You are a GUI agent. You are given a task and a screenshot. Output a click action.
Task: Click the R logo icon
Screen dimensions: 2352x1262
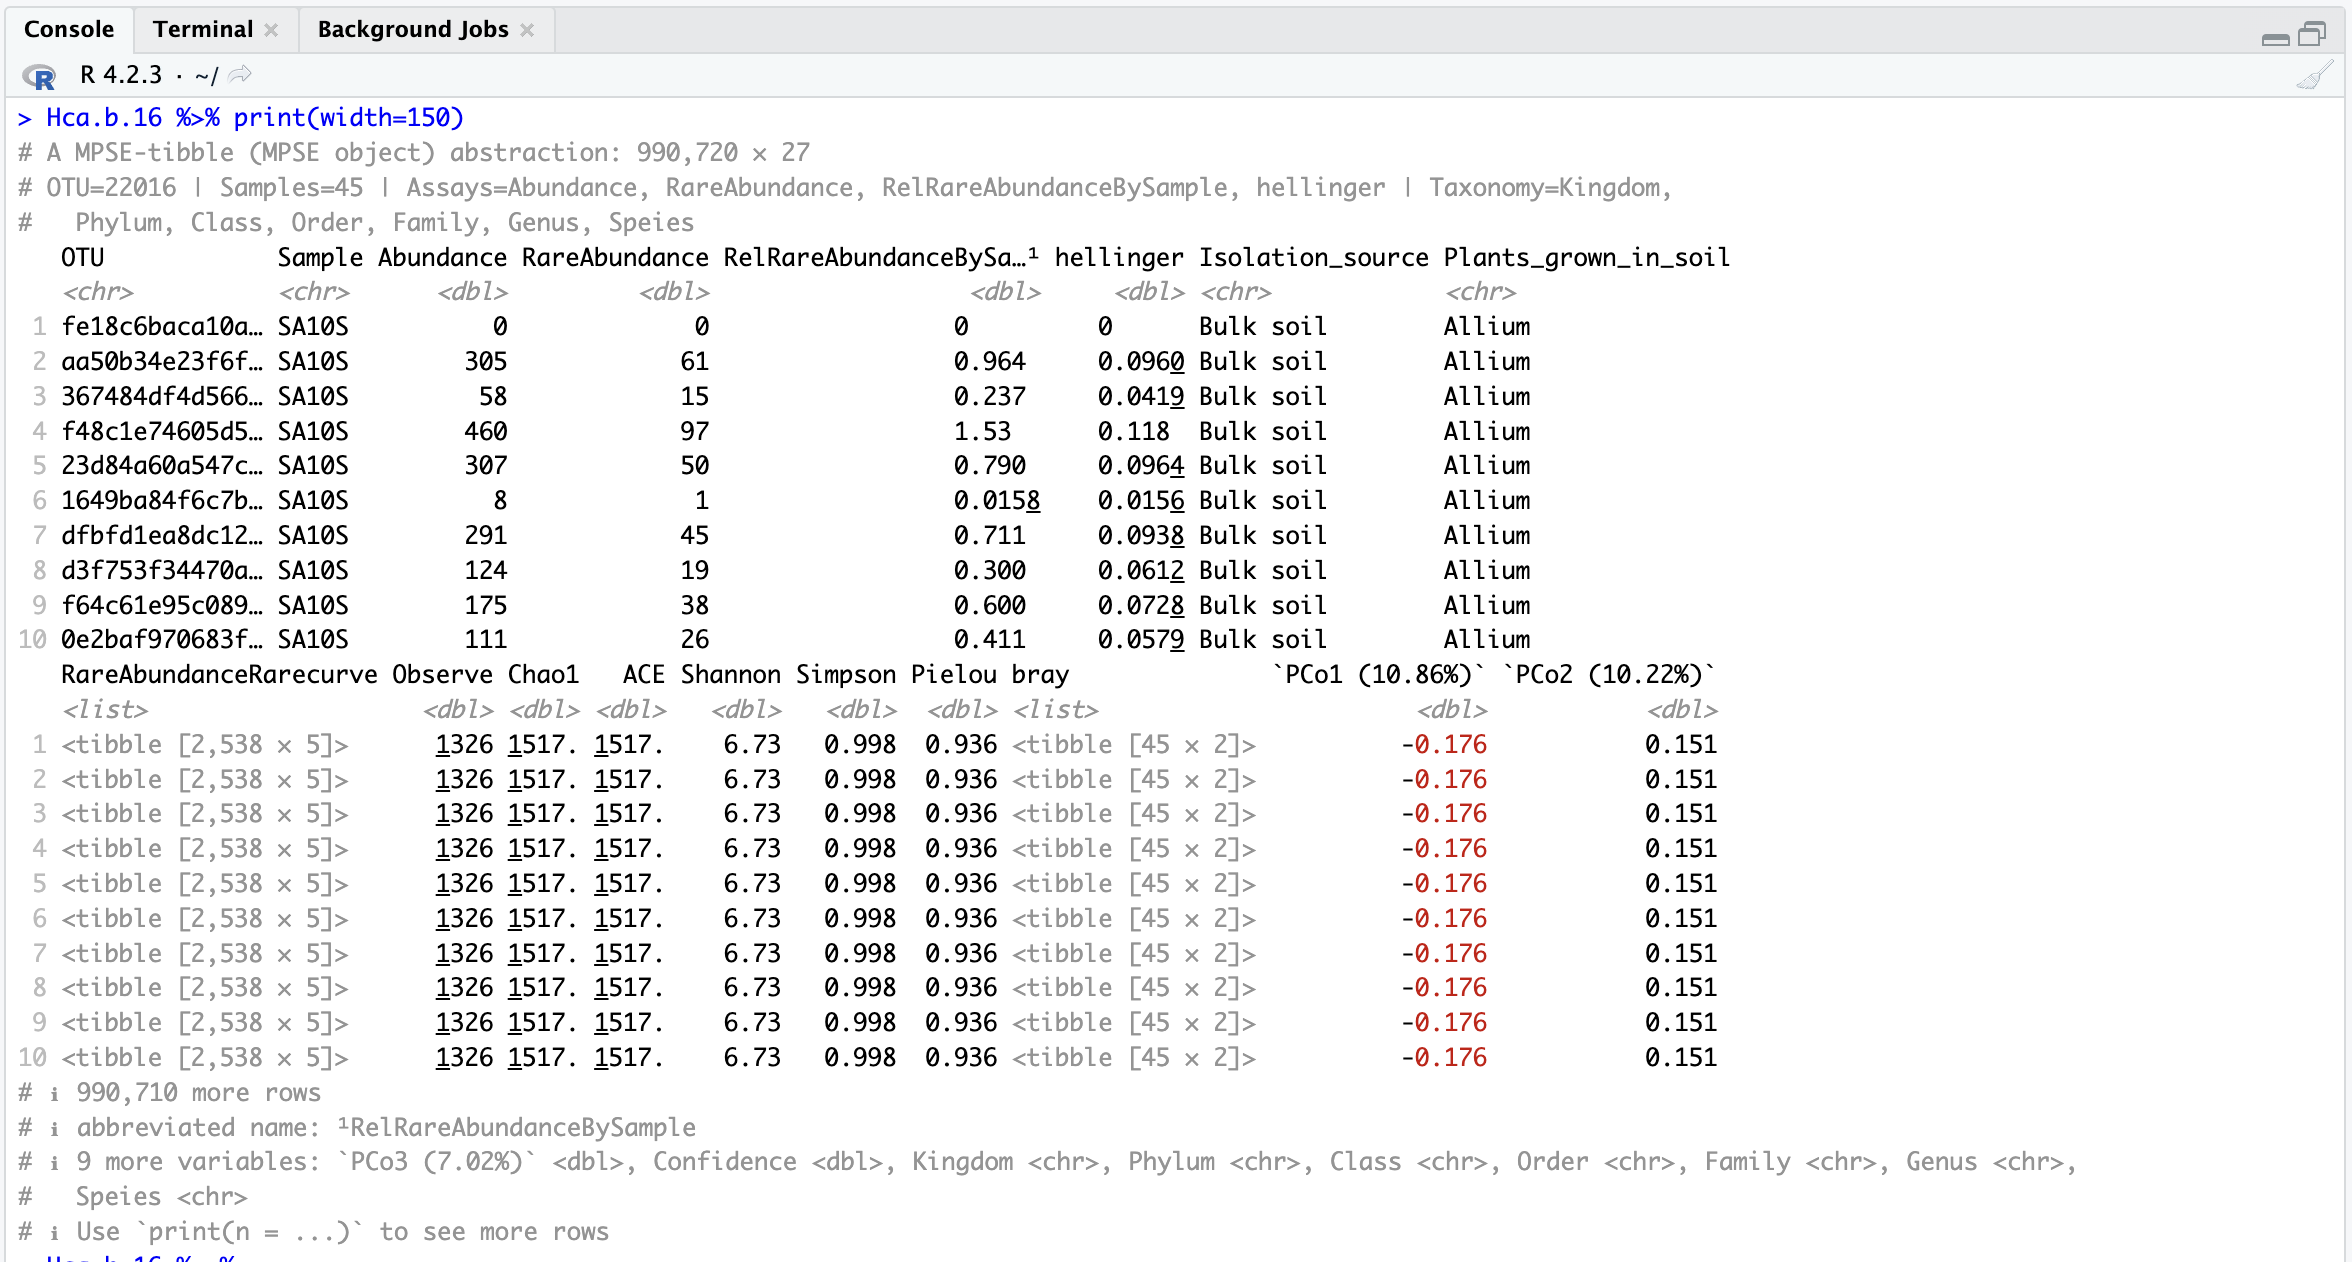tap(40, 75)
